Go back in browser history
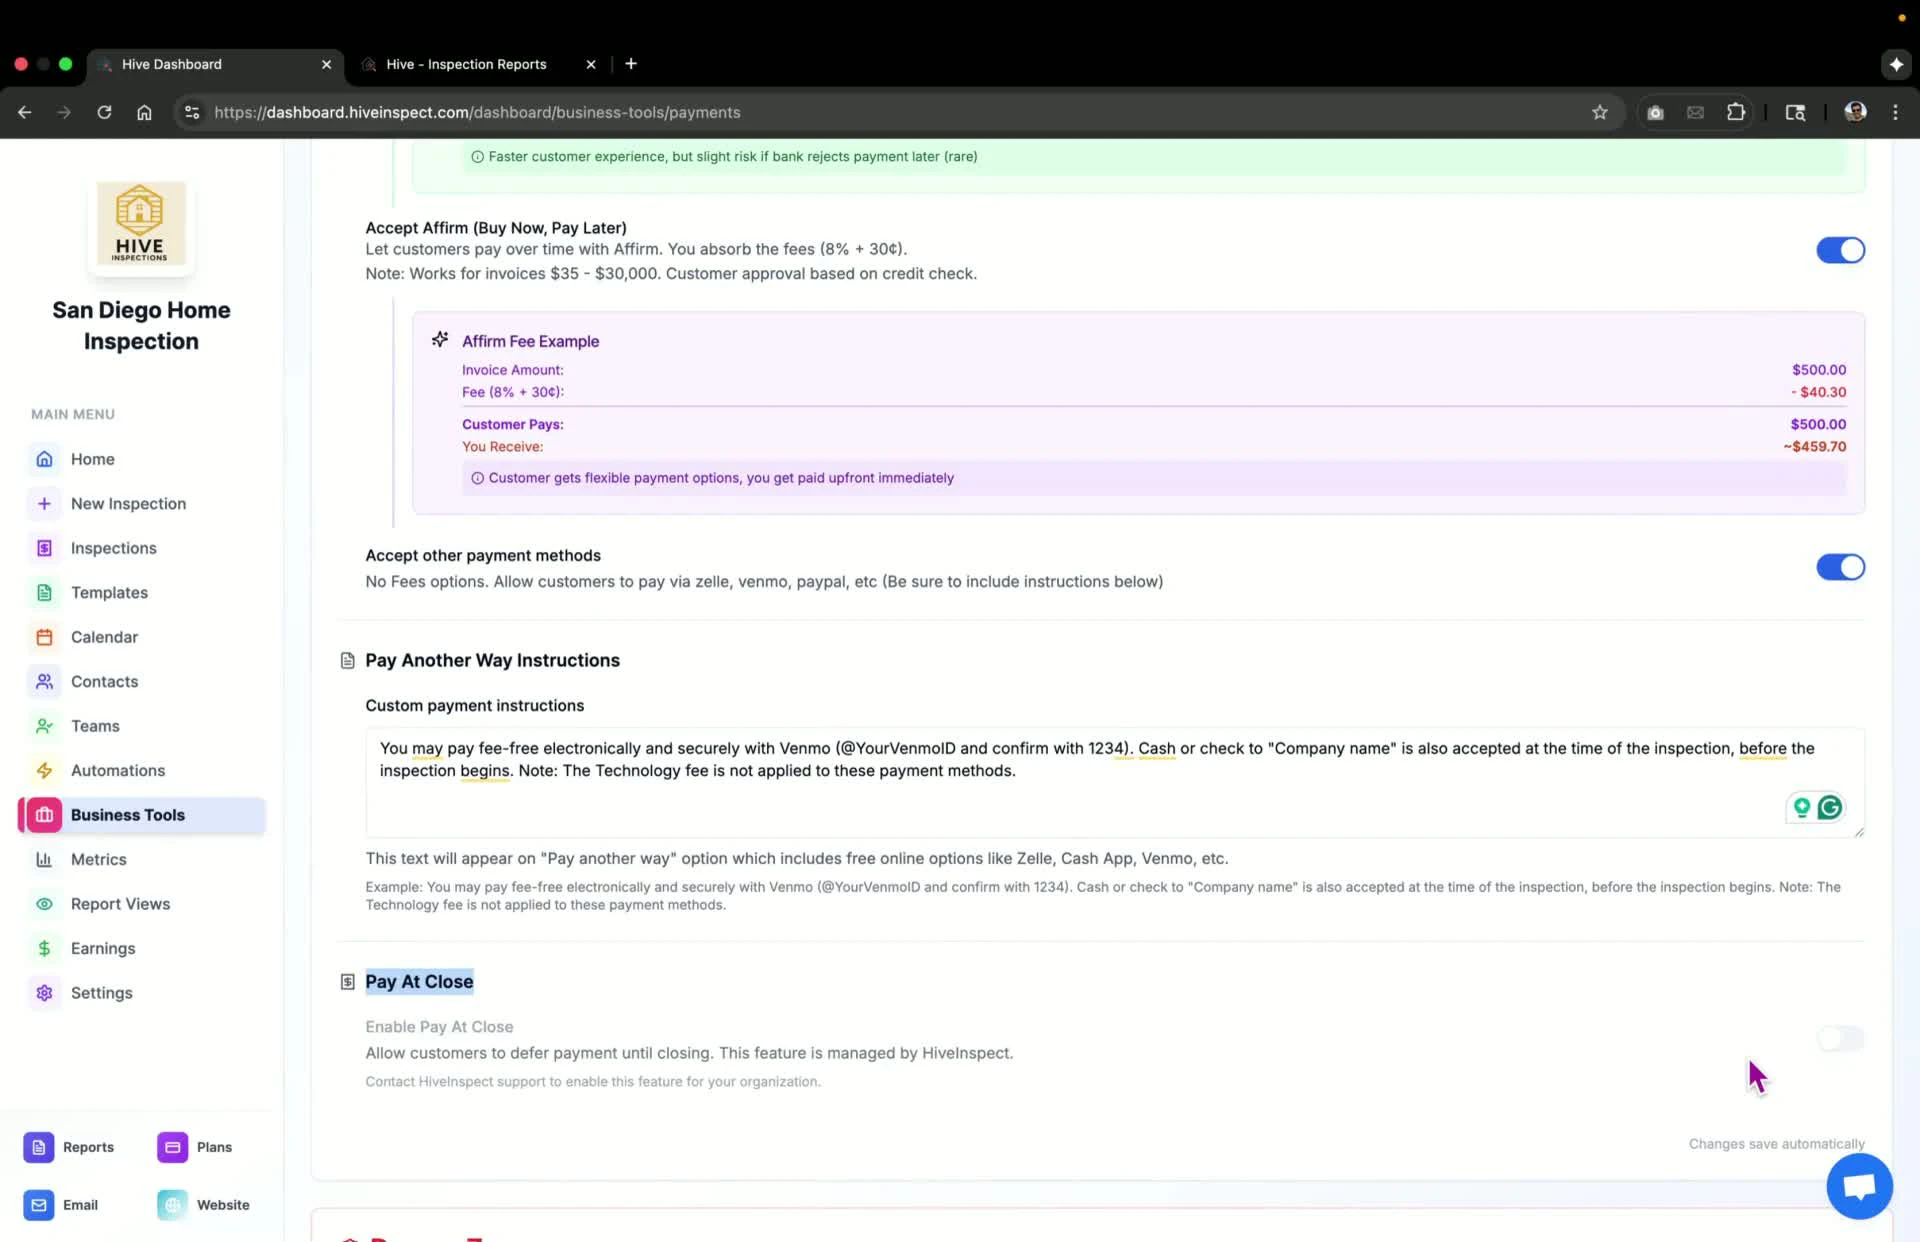The image size is (1920, 1242). (25, 112)
